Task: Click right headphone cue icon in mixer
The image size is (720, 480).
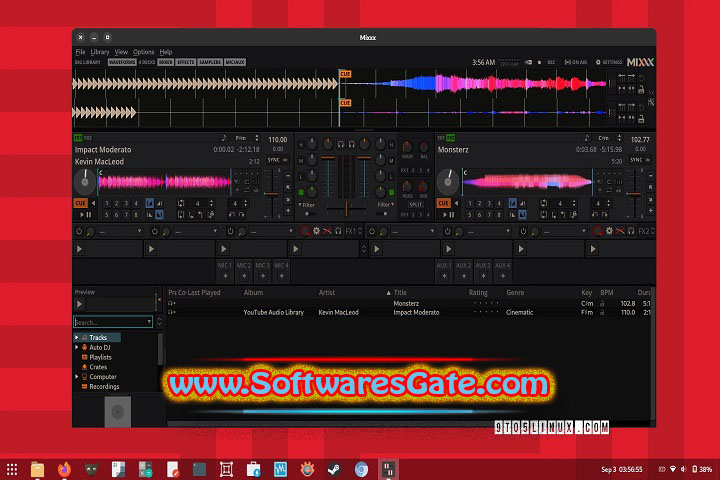Action: coord(352,145)
